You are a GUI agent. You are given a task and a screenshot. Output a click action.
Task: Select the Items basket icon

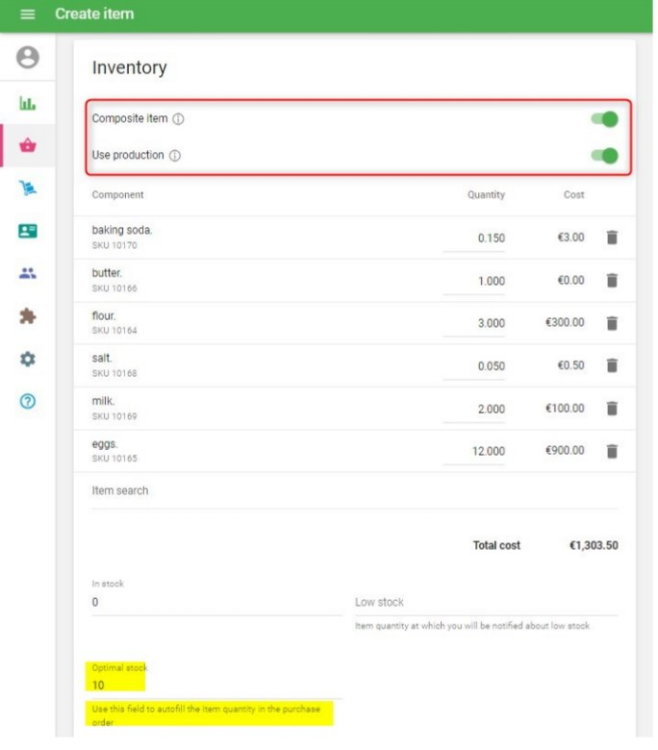(27, 146)
